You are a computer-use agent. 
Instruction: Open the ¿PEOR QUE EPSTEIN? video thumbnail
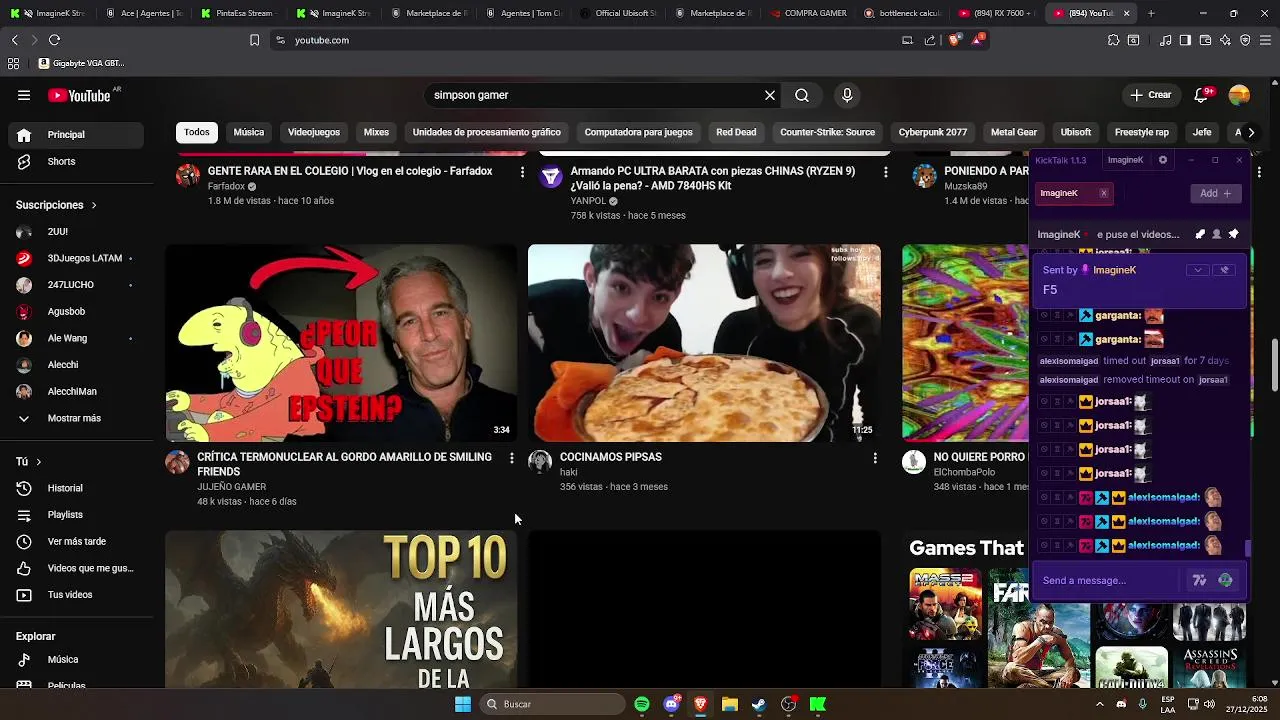click(x=341, y=343)
